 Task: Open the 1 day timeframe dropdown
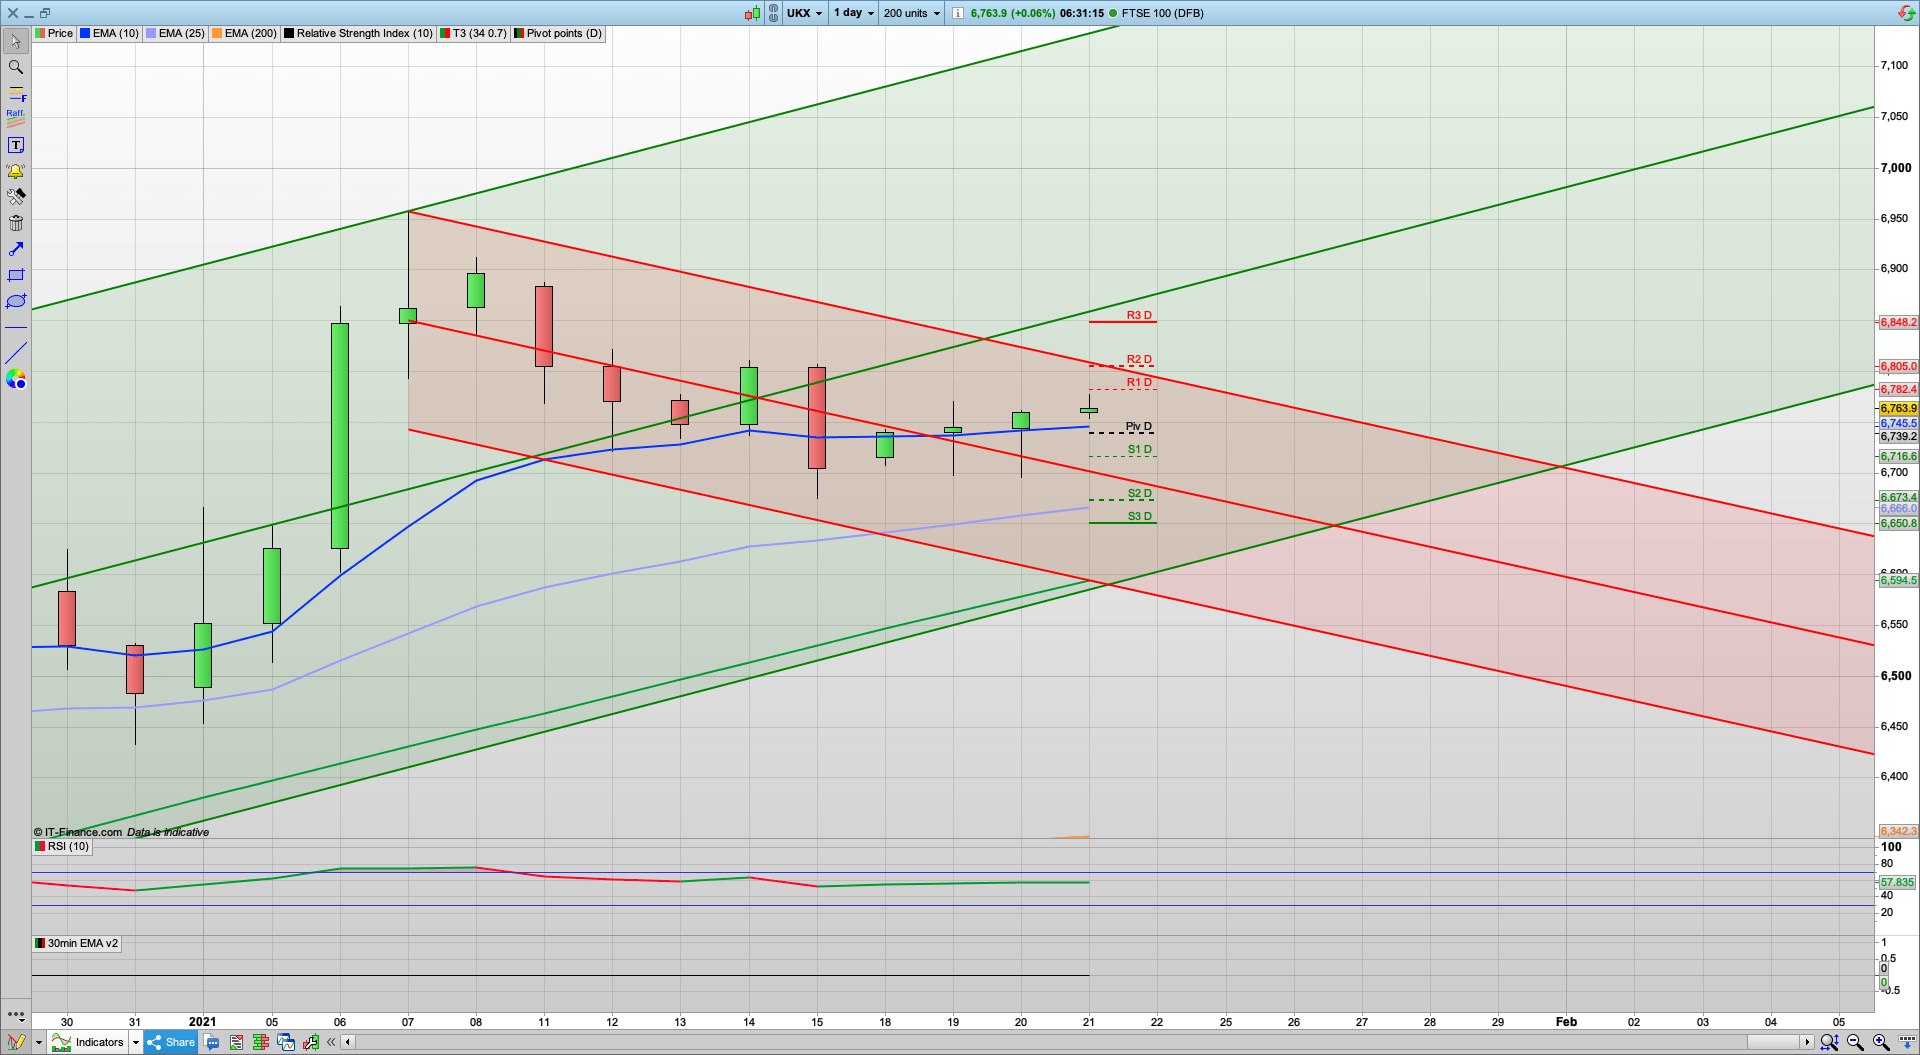click(x=854, y=13)
